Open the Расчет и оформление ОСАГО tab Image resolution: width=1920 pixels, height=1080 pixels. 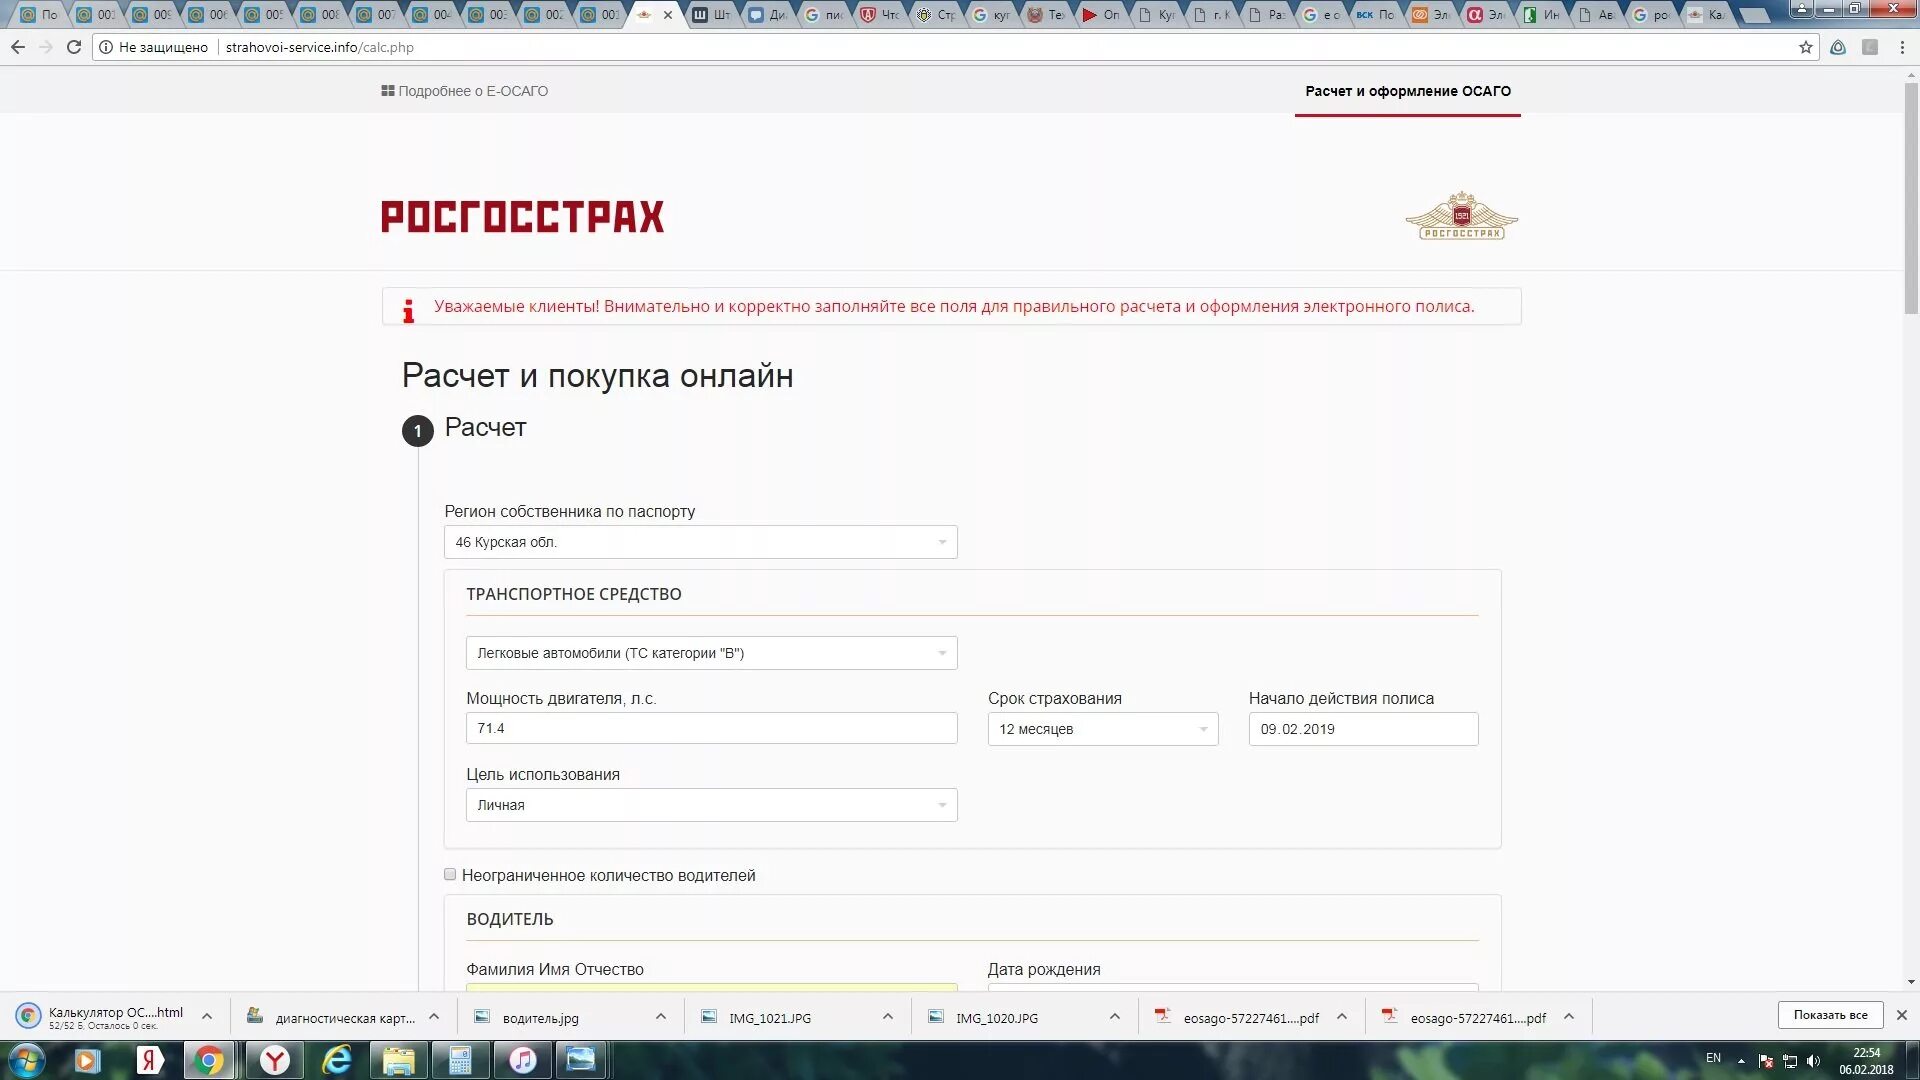tap(1408, 91)
